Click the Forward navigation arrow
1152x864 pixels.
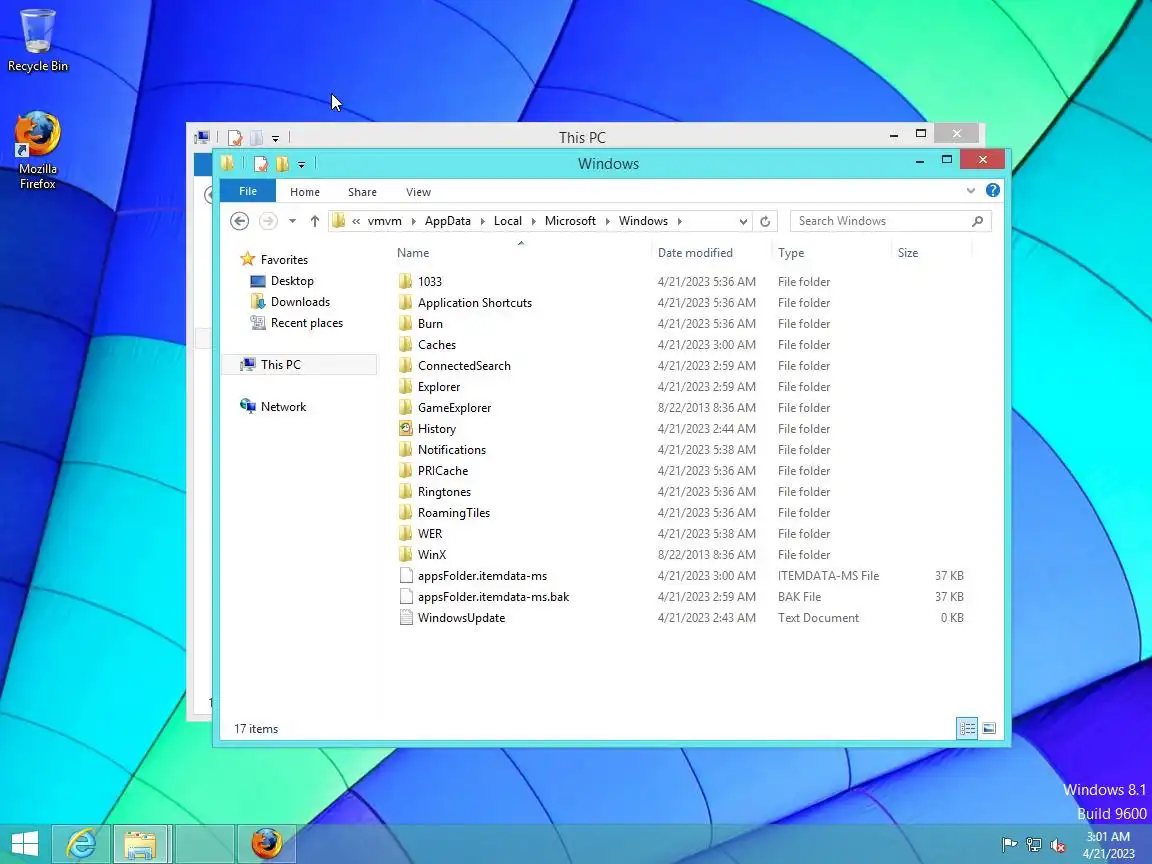coord(268,221)
